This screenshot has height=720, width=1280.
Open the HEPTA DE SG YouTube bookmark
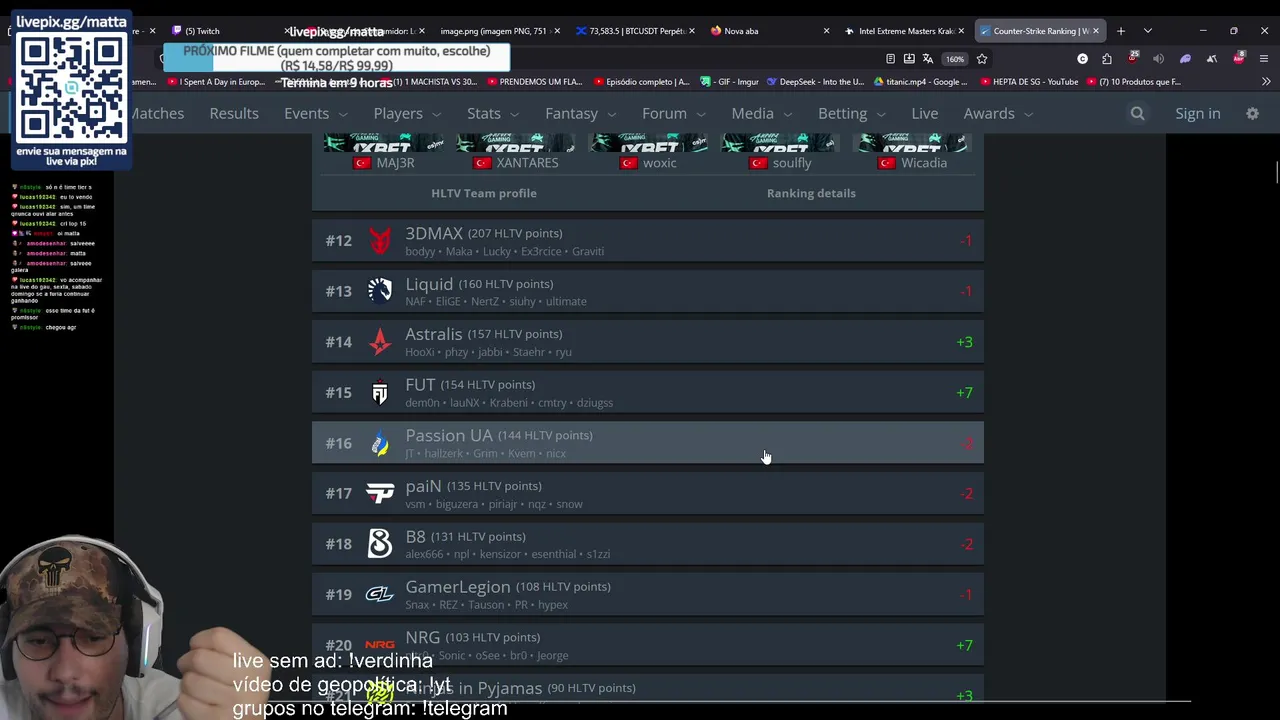click(1028, 82)
